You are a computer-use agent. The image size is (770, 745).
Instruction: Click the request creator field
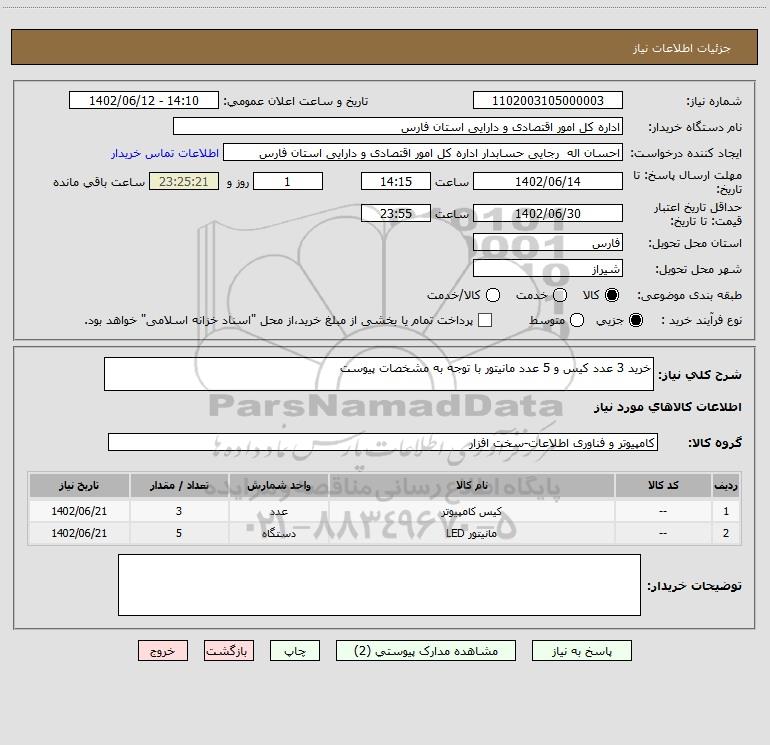coord(423,152)
